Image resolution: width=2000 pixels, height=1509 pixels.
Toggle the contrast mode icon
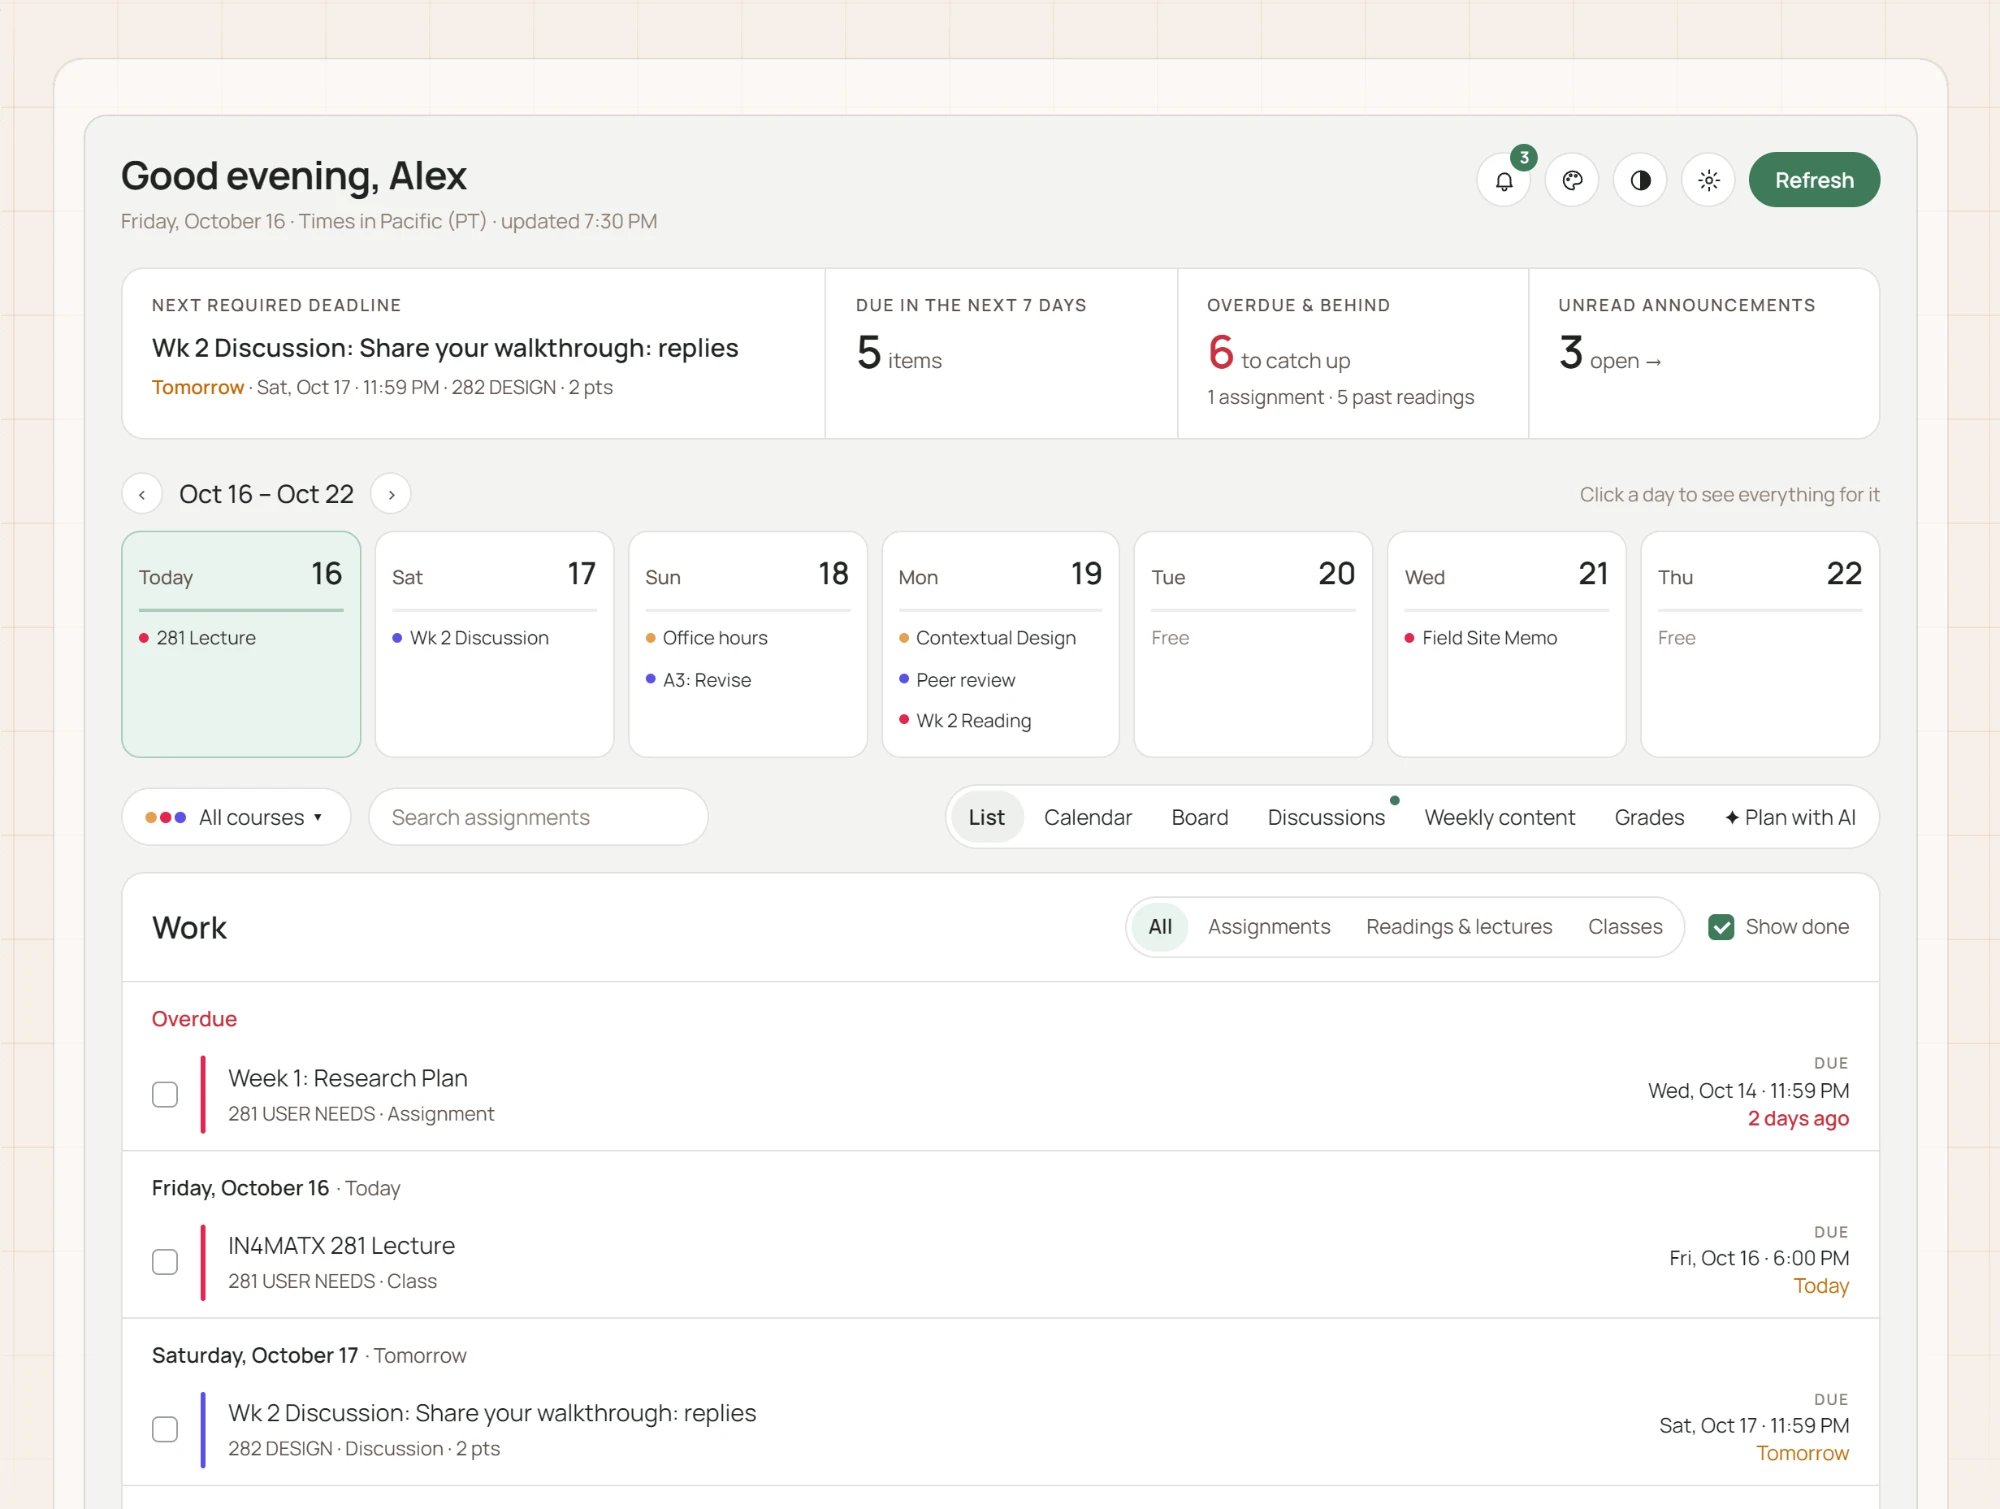(x=1640, y=180)
